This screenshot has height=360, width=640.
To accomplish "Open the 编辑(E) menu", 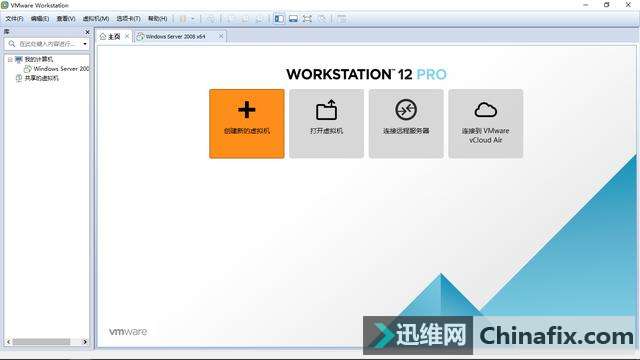I will tap(40, 19).
